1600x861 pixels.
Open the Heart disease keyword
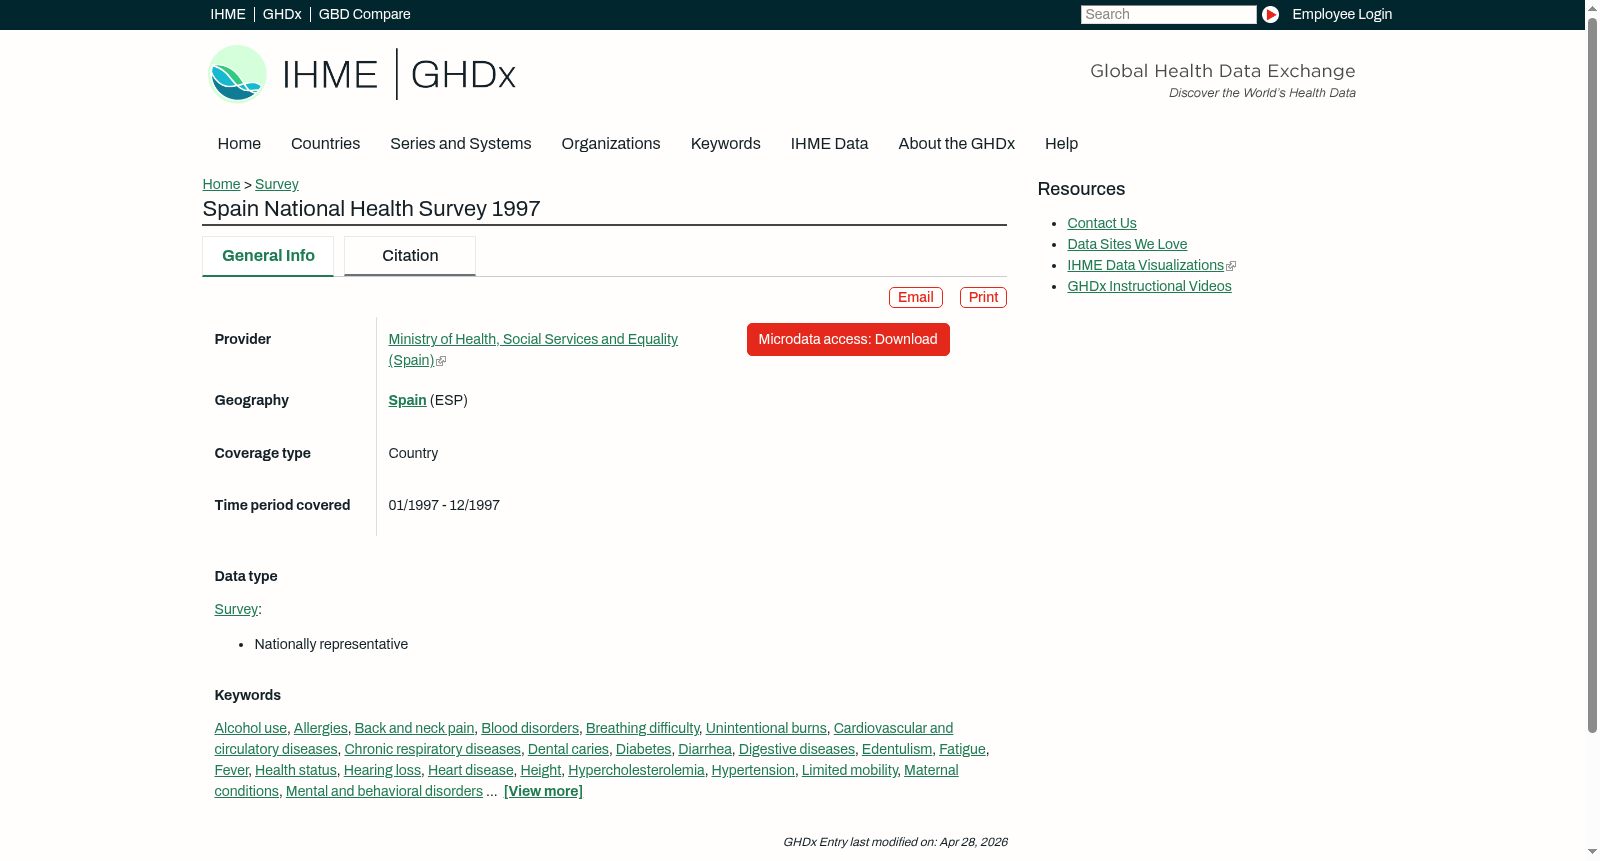click(x=471, y=771)
